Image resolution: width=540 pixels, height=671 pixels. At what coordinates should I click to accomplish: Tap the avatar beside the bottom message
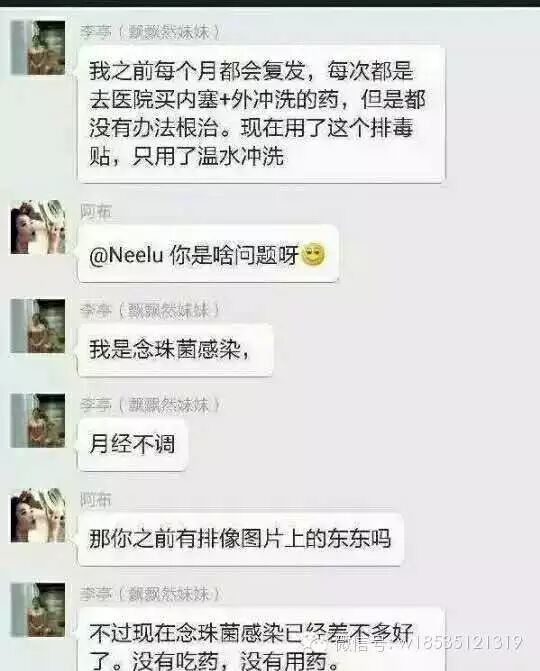(38, 610)
